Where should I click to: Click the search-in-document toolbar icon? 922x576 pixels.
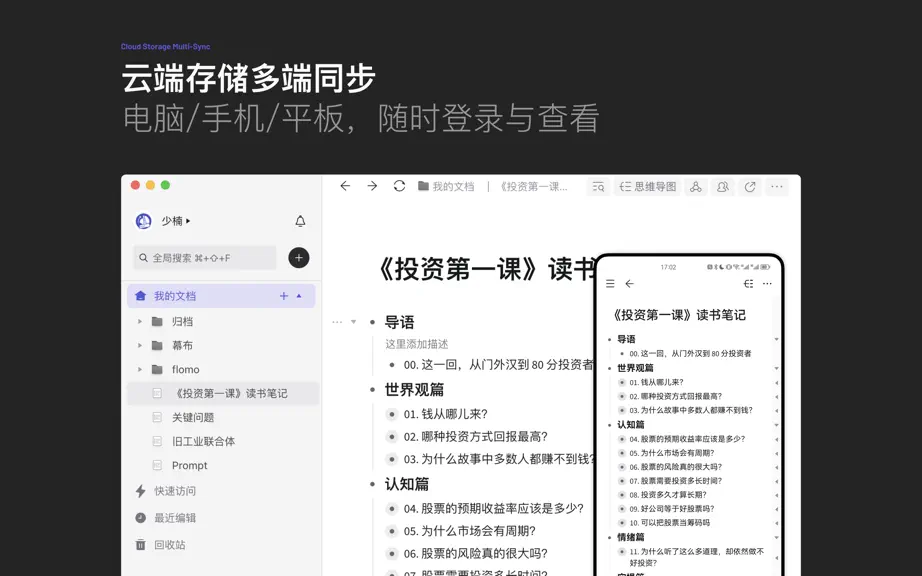[598, 187]
